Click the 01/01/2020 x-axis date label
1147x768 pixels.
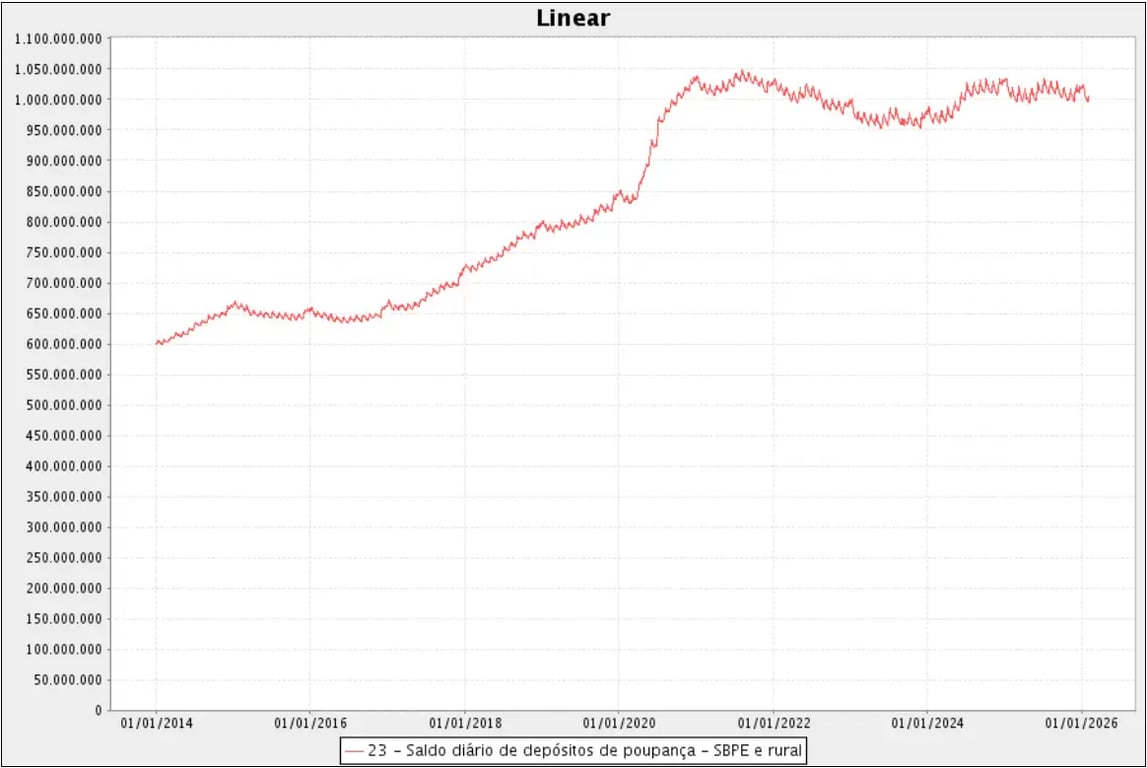click(x=618, y=722)
